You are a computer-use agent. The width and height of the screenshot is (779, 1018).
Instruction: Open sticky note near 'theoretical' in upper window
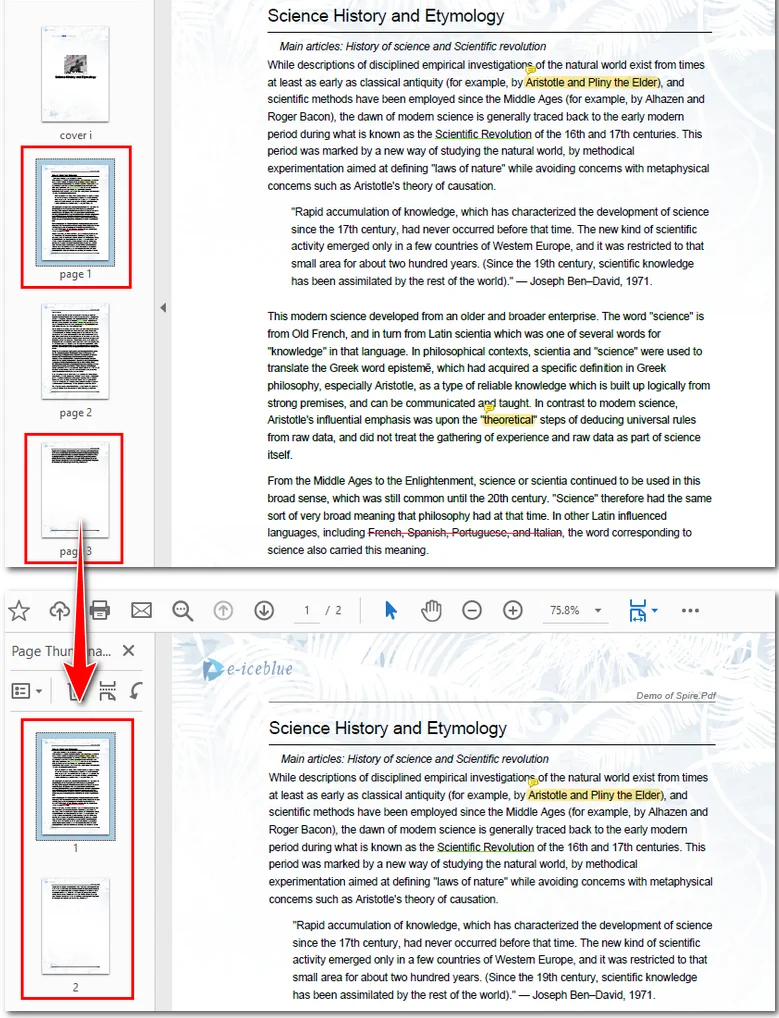click(x=489, y=408)
